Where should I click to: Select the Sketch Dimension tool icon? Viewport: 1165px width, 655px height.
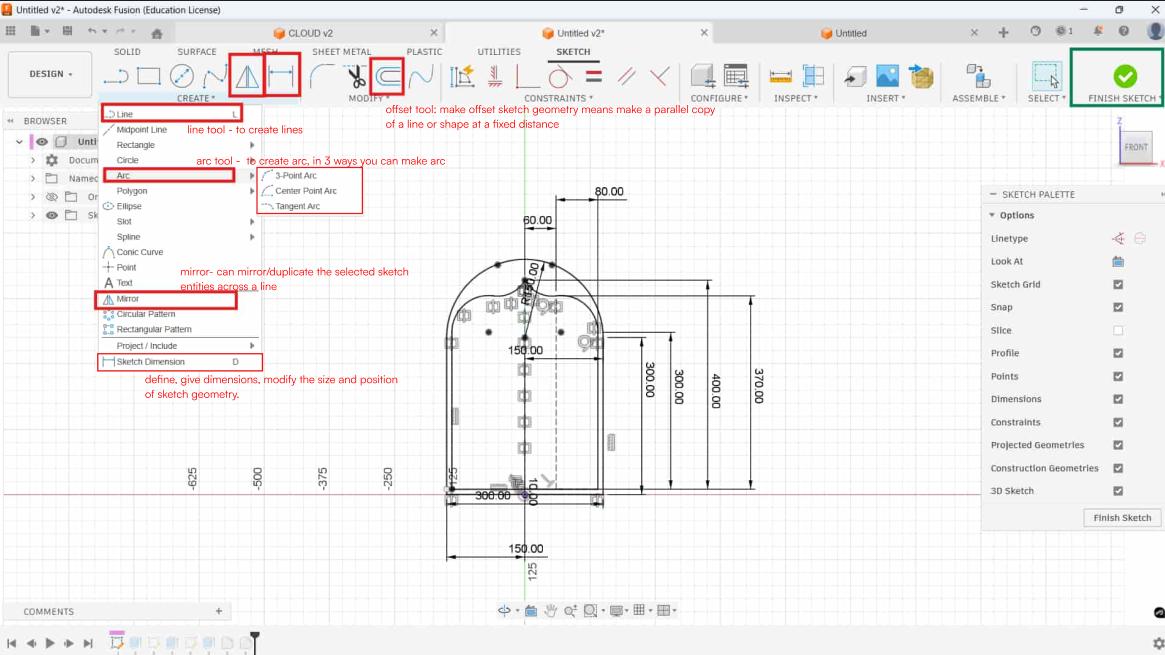(x=282, y=76)
